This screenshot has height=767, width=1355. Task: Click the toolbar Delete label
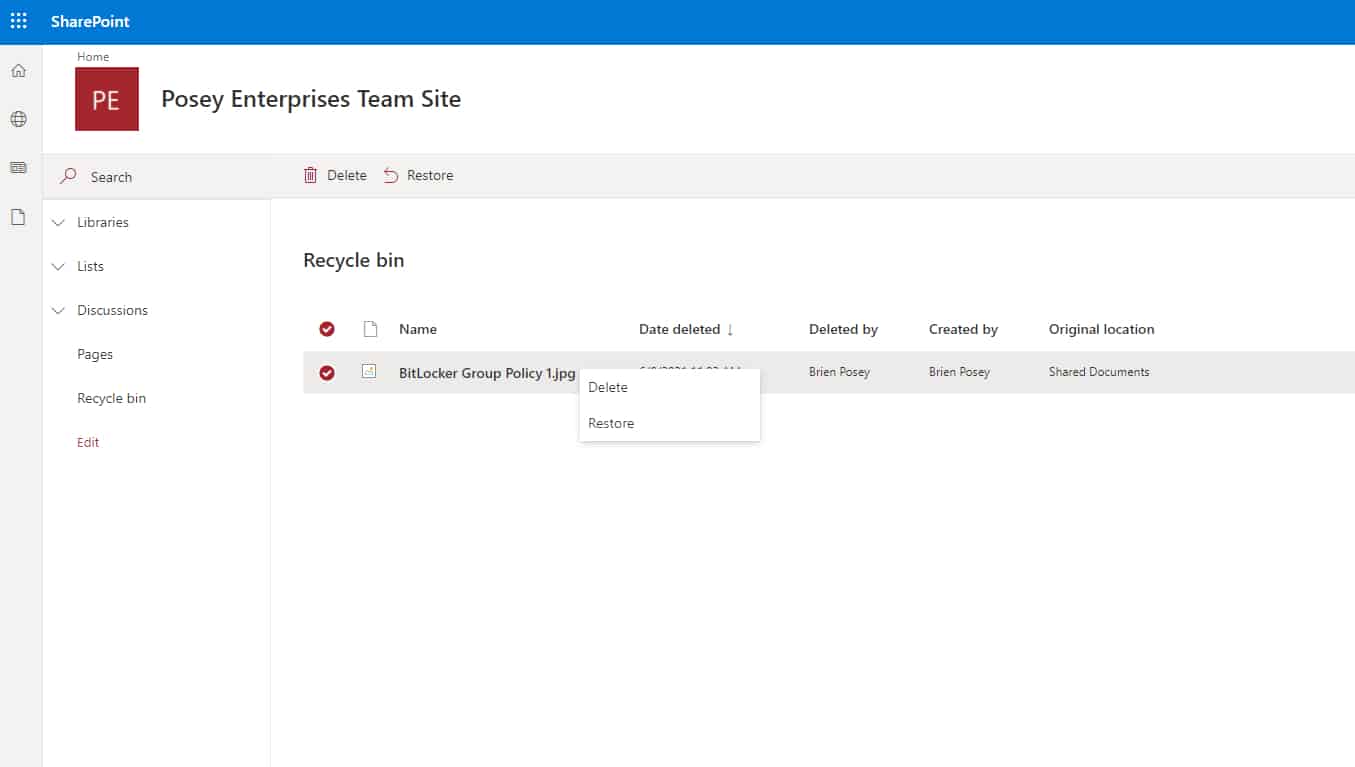coord(347,175)
